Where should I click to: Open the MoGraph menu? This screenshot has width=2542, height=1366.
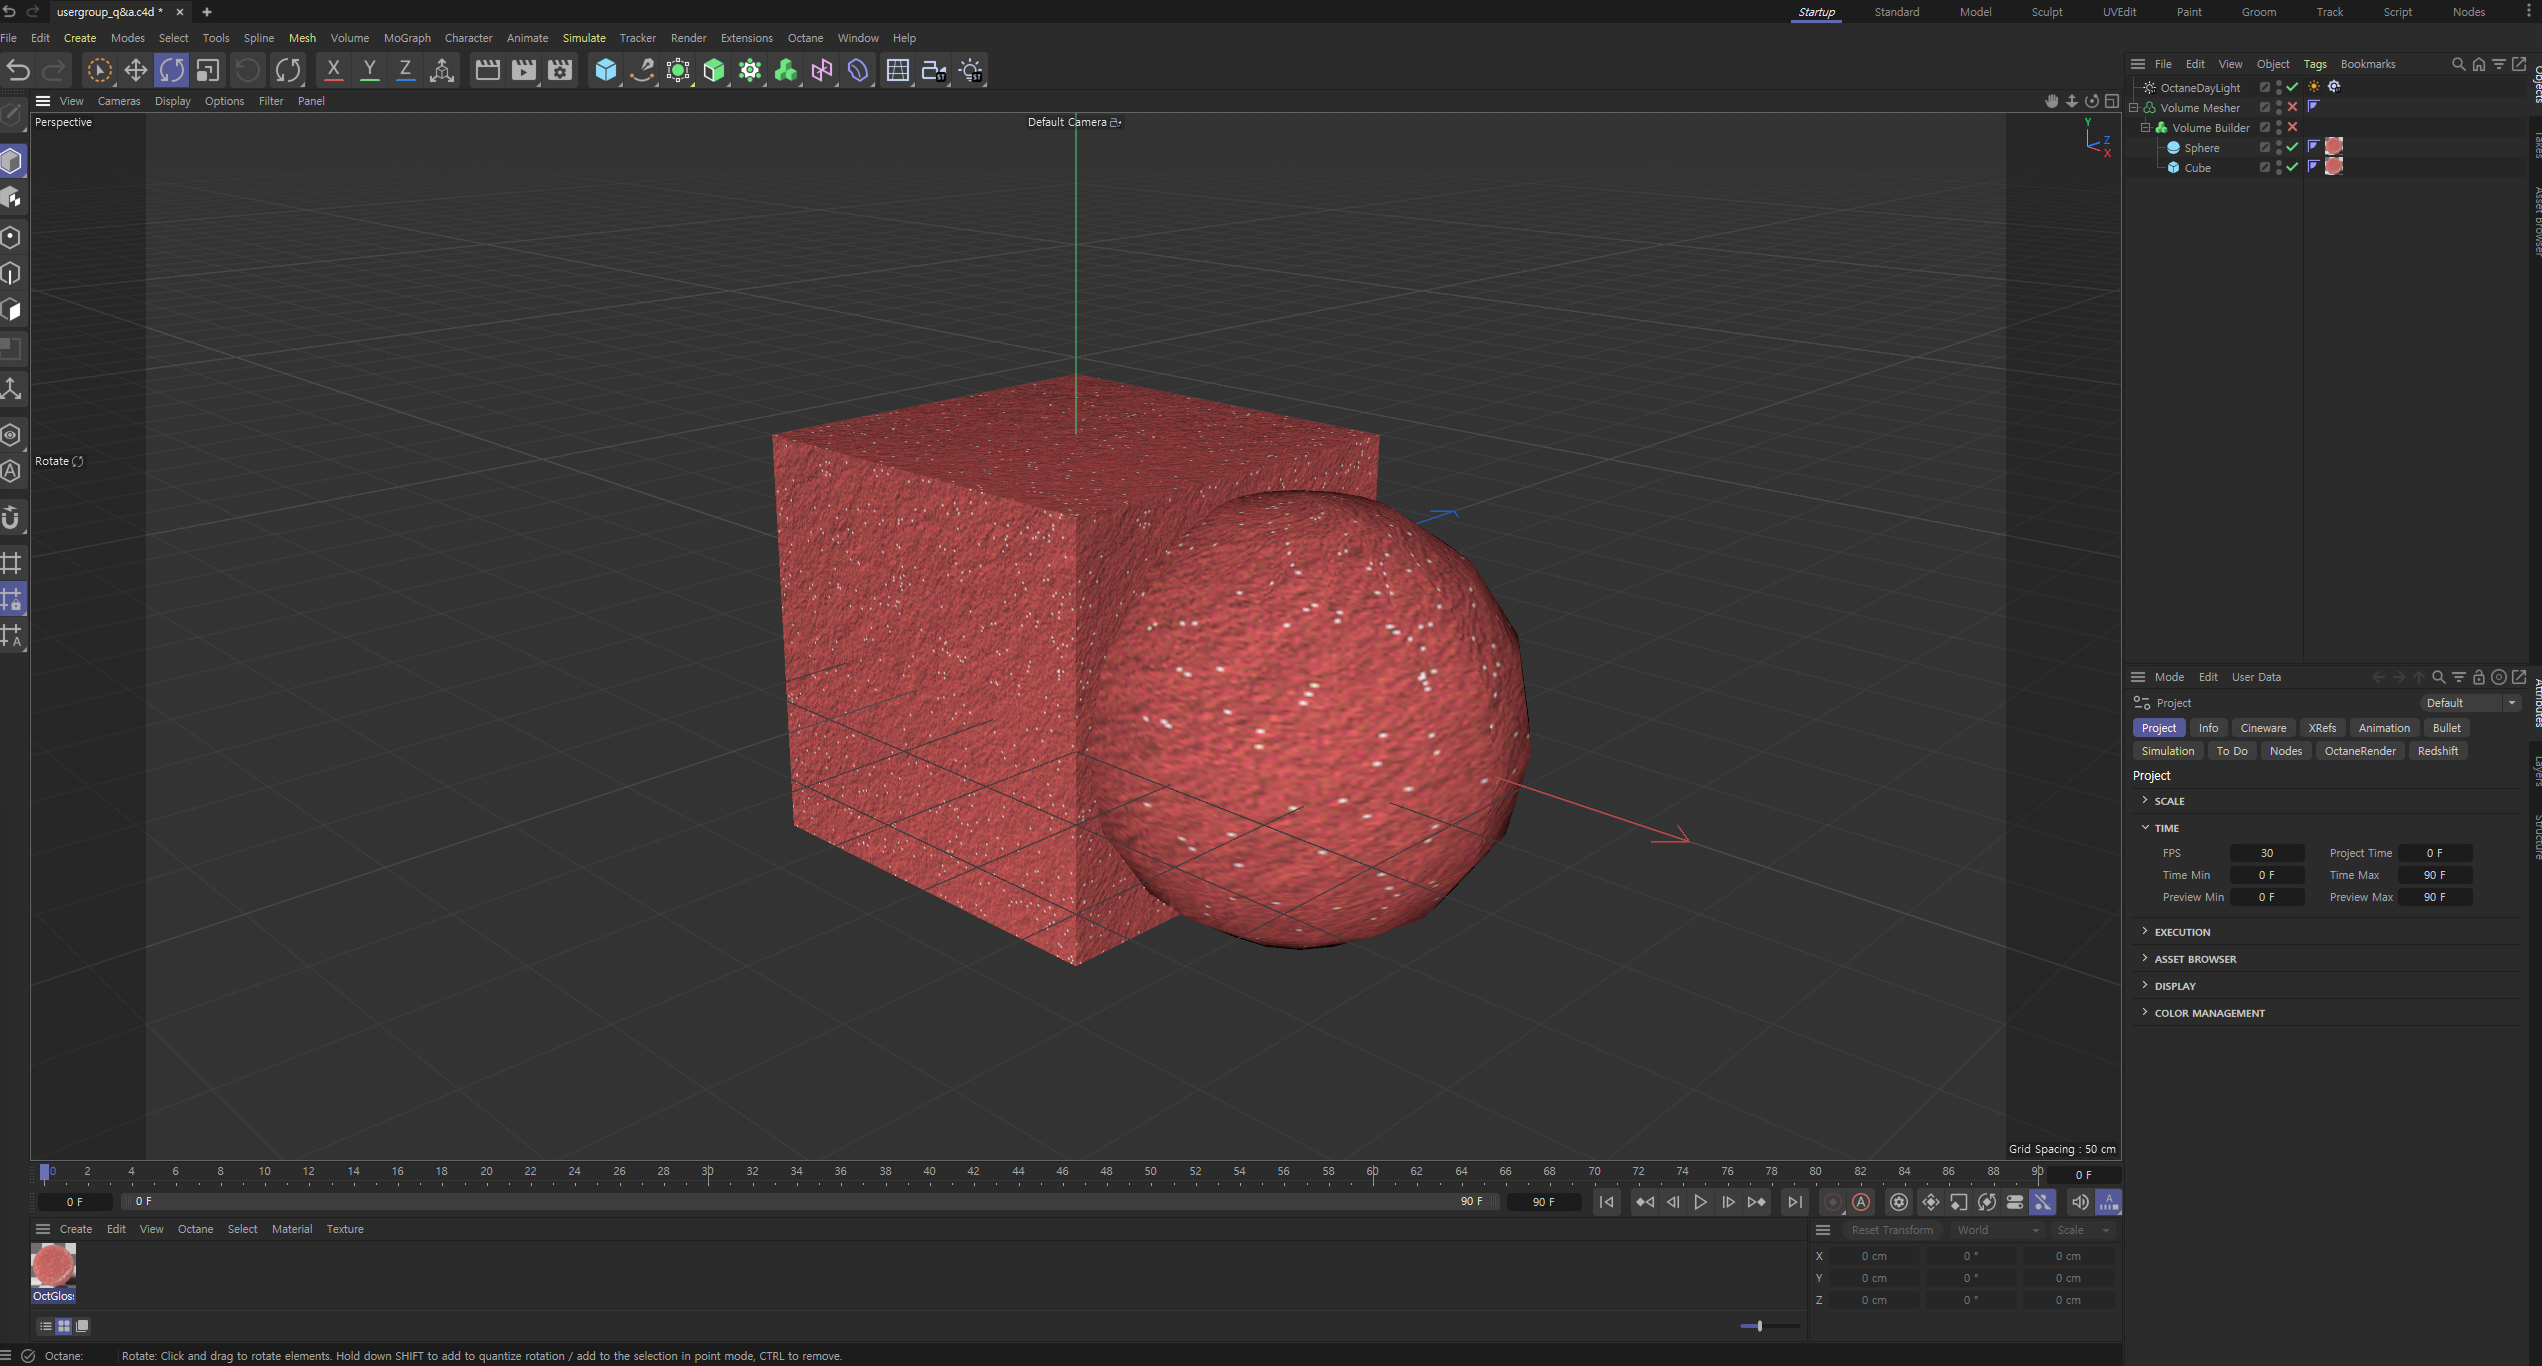407,38
